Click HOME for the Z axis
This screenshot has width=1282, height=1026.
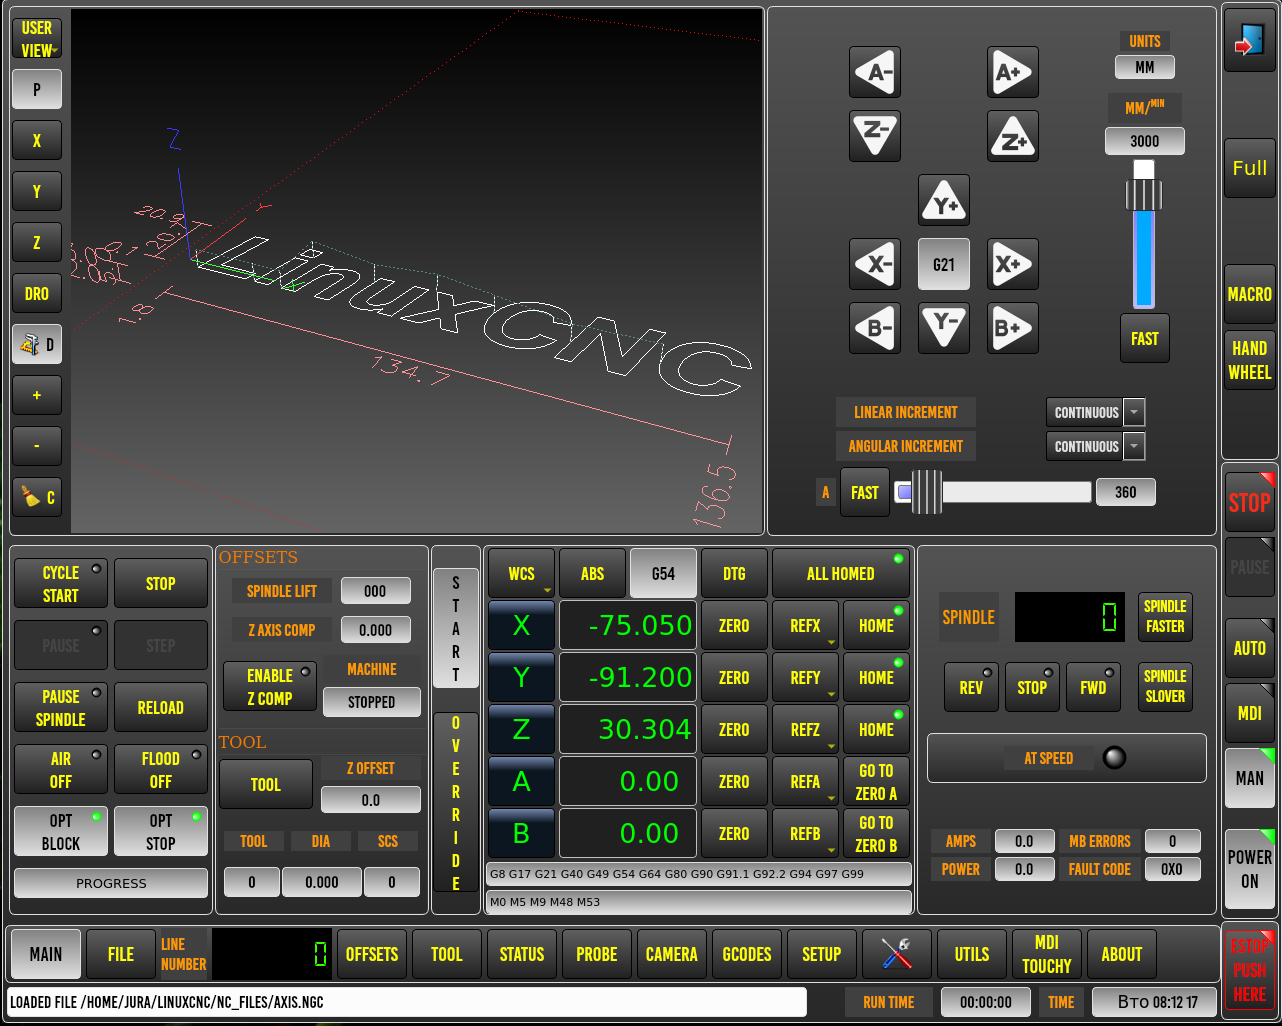point(877,729)
